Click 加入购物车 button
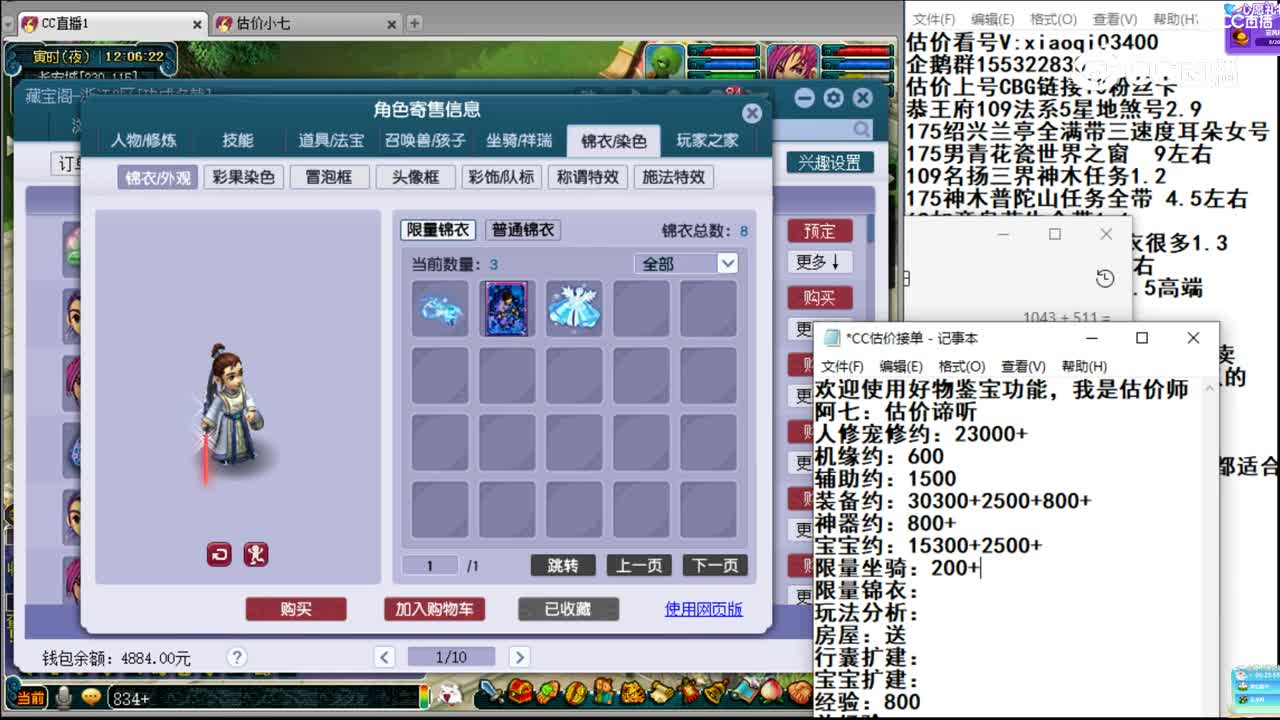This screenshot has height=720, width=1280. click(x=434, y=609)
